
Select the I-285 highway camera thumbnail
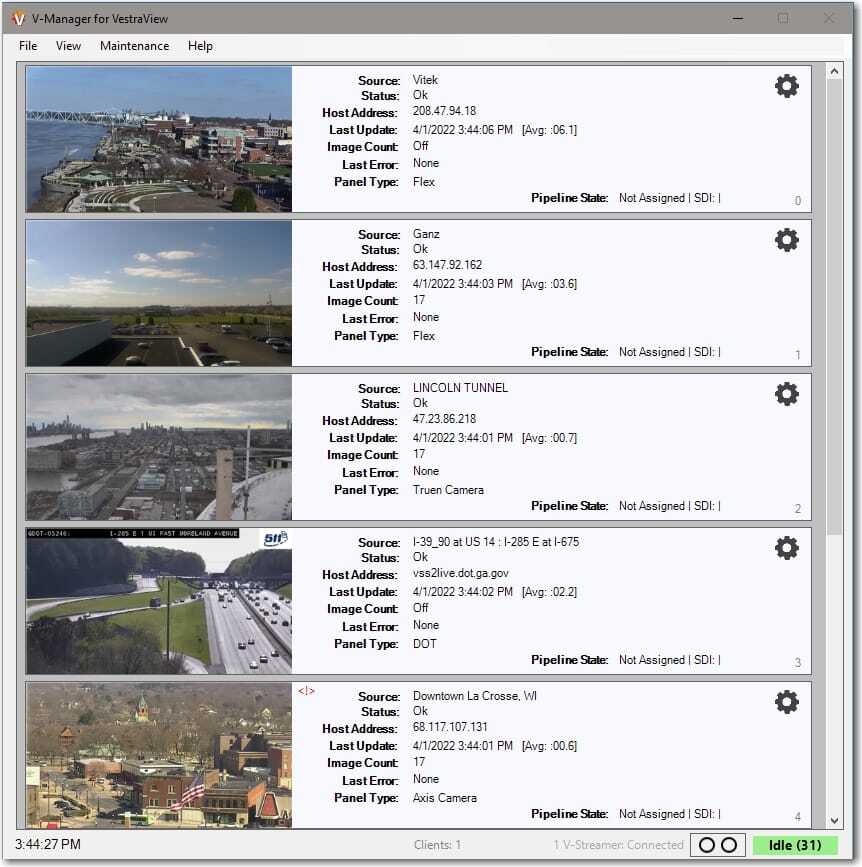pyautogui.click(x=159, y=601)
